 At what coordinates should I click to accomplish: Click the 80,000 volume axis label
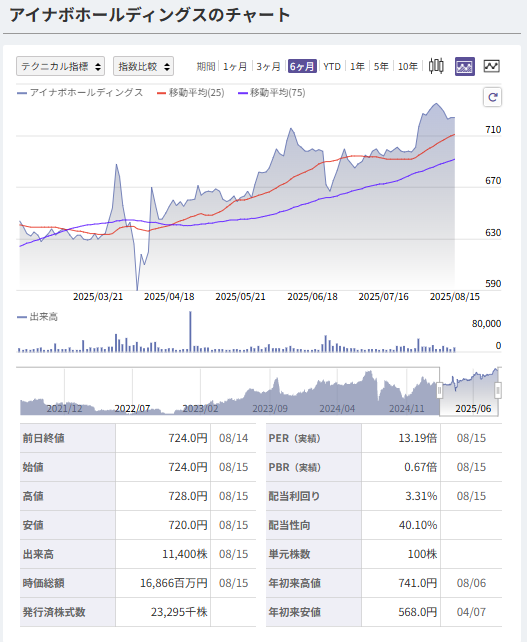pyautogui.click(x=486, y=324)
